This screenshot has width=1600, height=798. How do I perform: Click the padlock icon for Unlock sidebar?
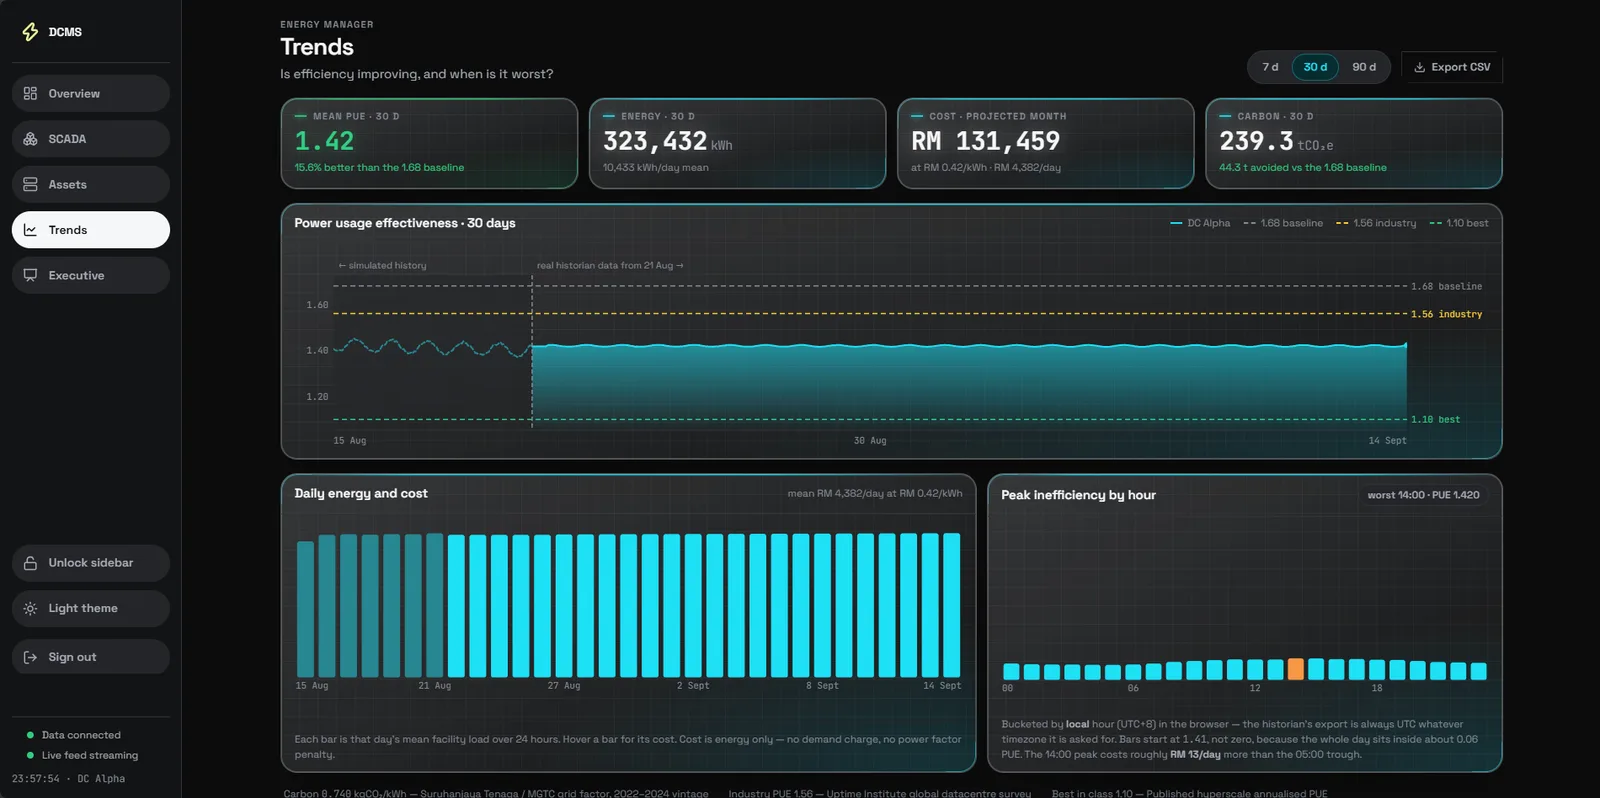click(x=30, y=563)
